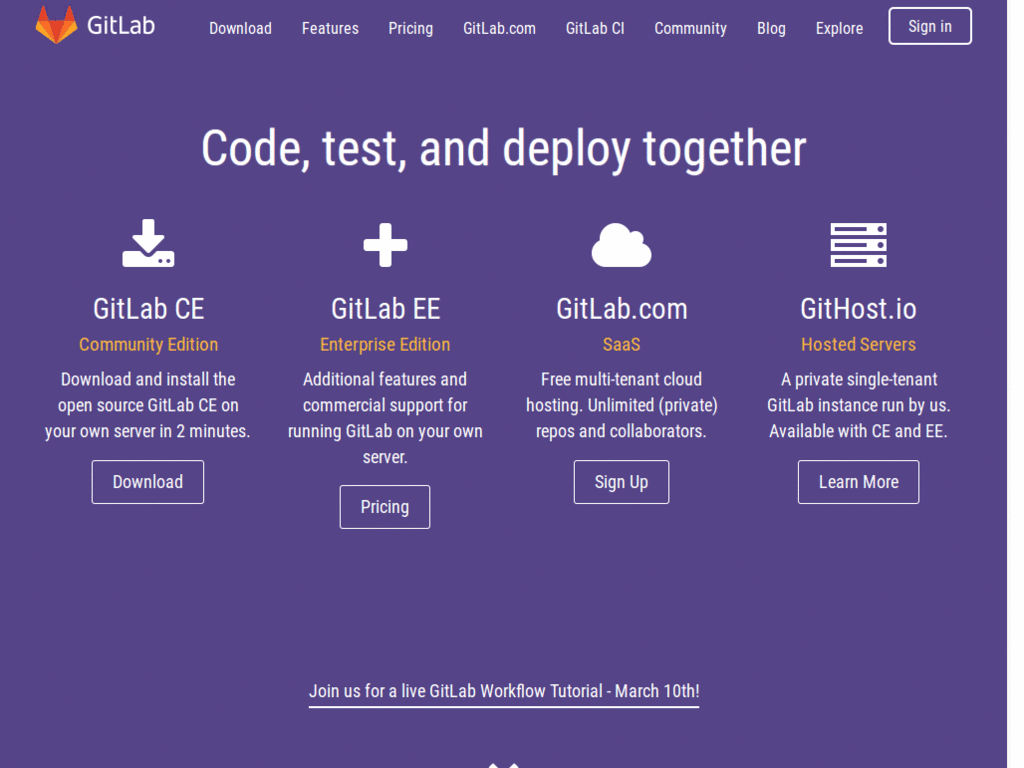Image resolution: width=1024 pixels, height=768 pixels.
Task: Click the GitLab.com heading in the columns
Action: pyautogui.click(x=622, y=309)
